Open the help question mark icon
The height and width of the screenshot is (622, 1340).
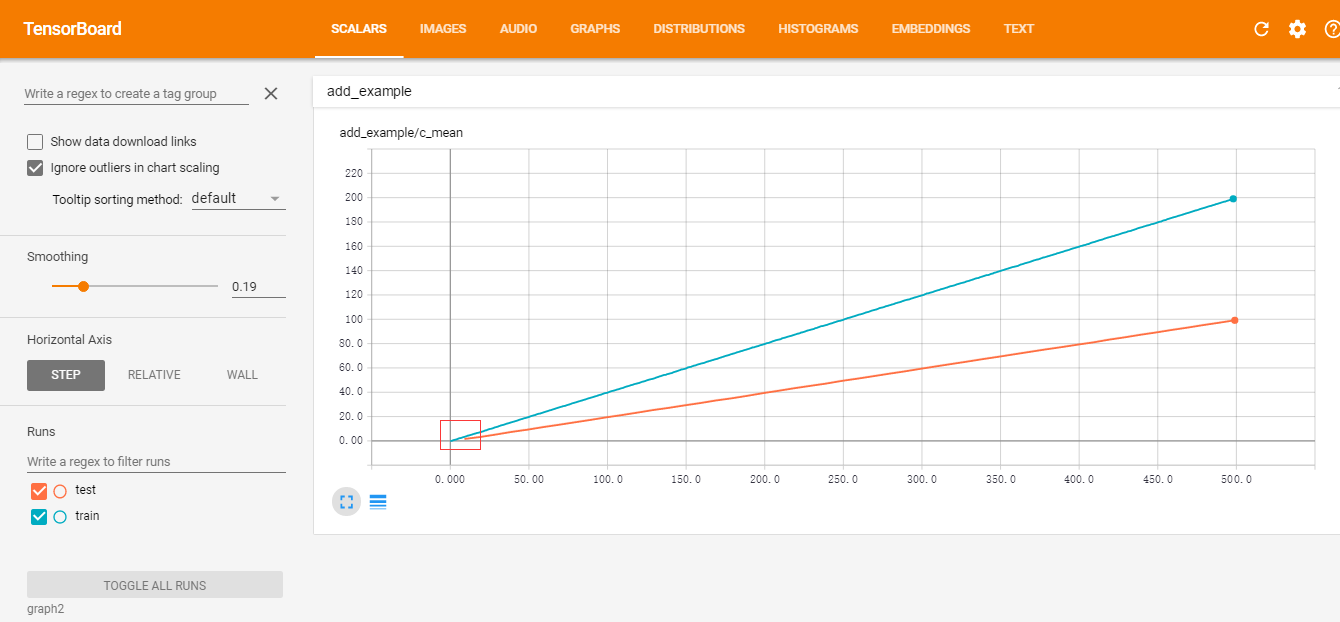pyautogui.click(x=1331, y=29)
